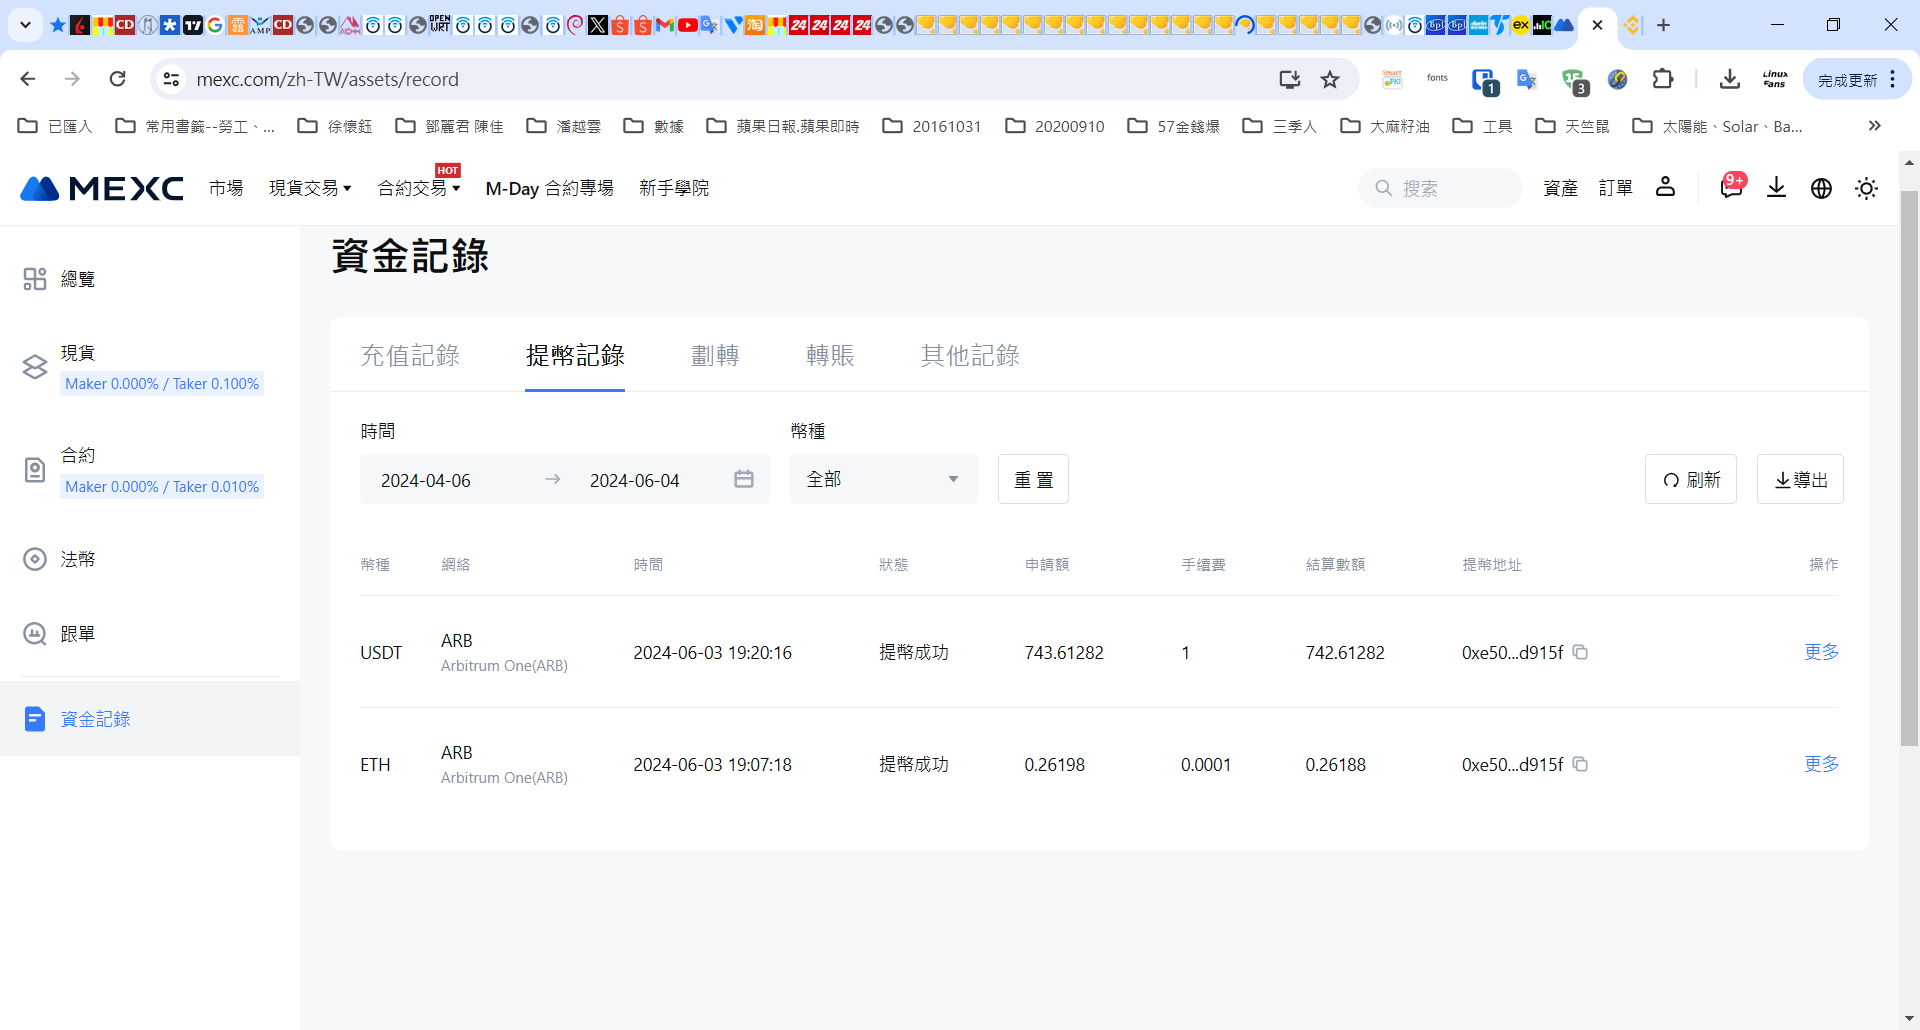Viewport: 1920px width, 1030px height.
Task: Copy USDT withdrawal address 0xe50...d915f
Action: tap(1580, 652)
